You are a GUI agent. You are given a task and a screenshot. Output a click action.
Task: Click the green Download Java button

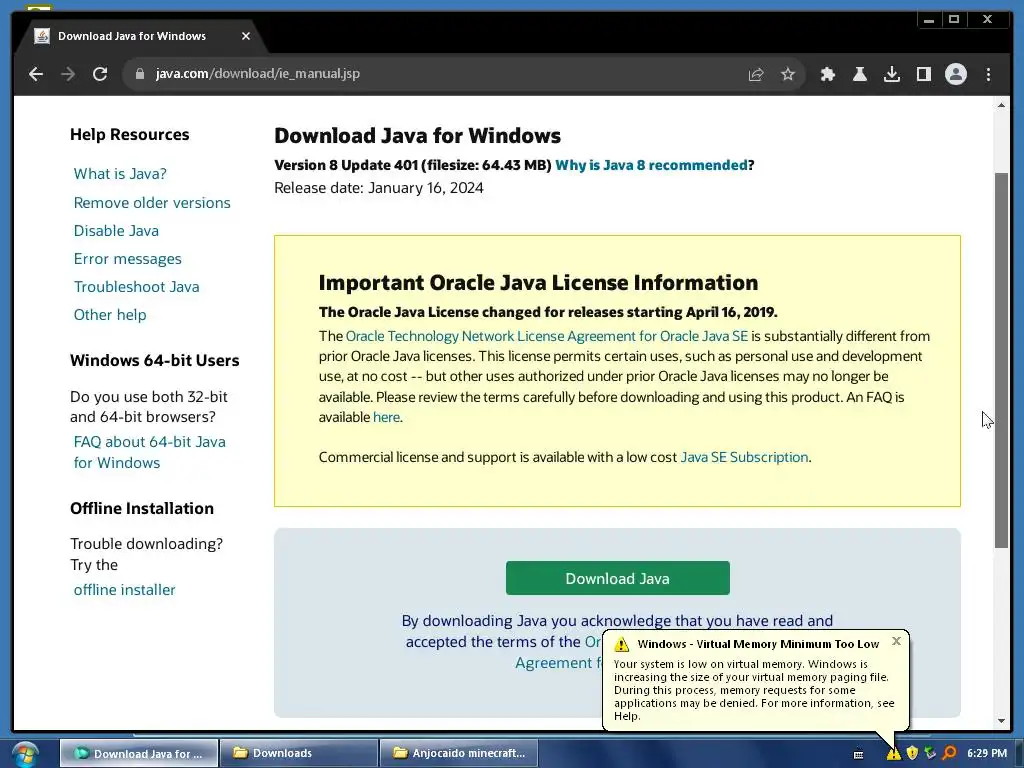[617, 578]
